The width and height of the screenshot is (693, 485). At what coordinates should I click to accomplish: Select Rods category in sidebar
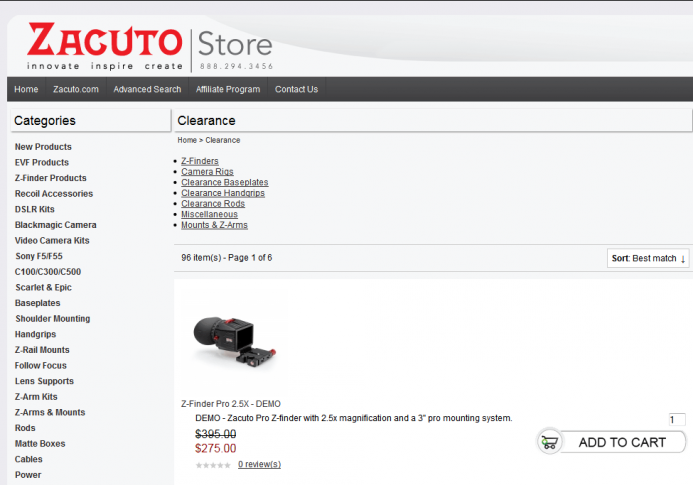pos(25,428)
